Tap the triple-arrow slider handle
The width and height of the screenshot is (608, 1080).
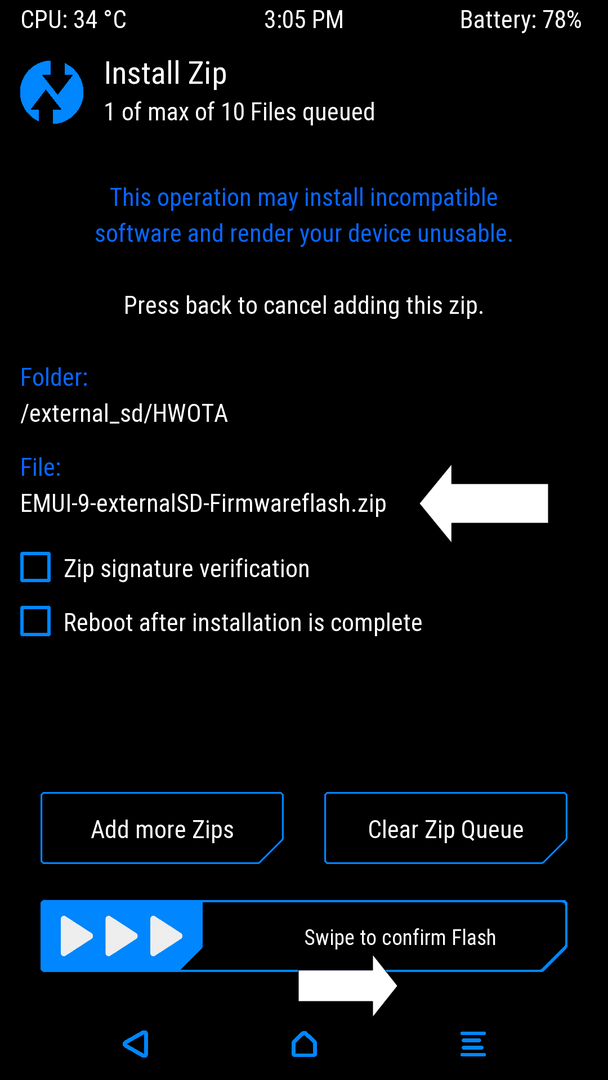[122, 936]
